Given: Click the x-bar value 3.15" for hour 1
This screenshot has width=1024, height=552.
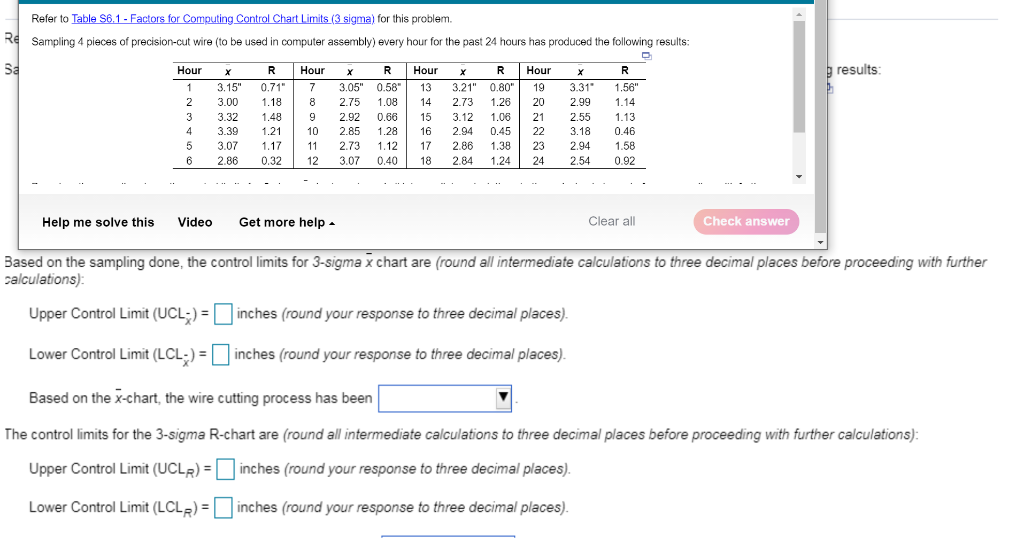Looking at the screenshot, I should point(229,88).
